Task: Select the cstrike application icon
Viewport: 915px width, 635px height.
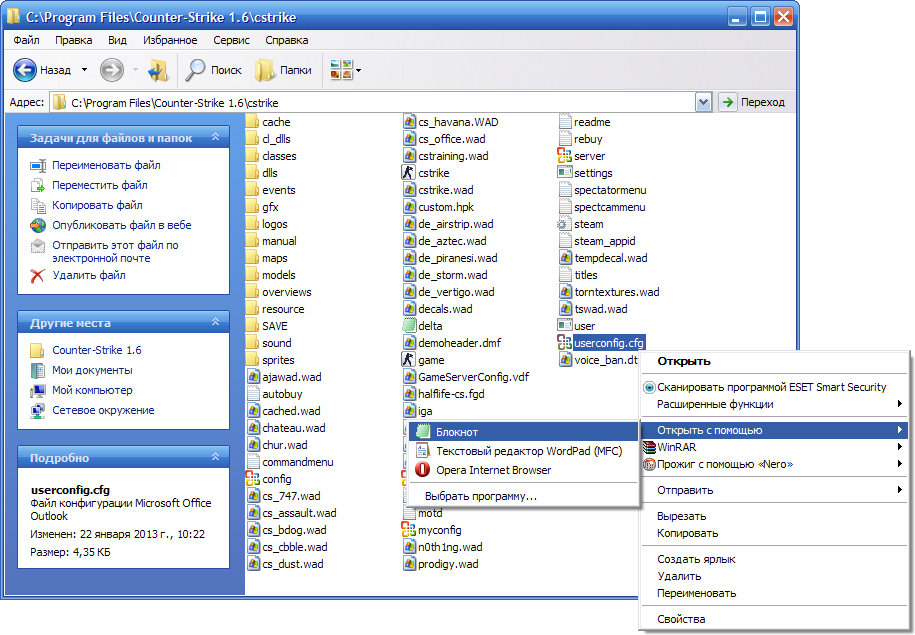Action: [408, 173]
